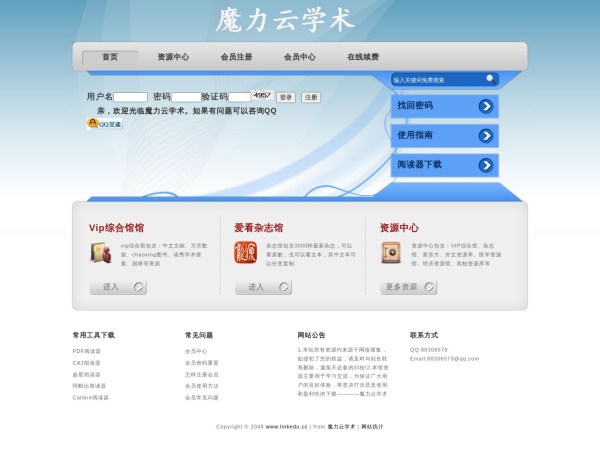
Task: Go to 资源中心 in the navigation bar
Action: point(173,57)
